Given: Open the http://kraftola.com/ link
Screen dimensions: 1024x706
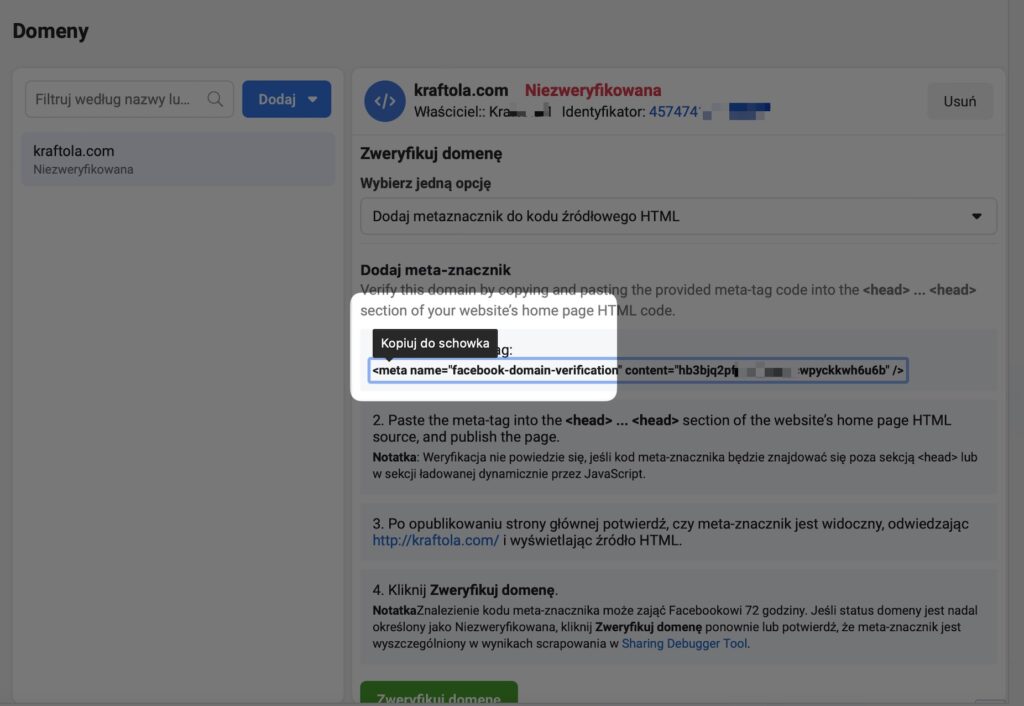Looking at the screenshot, I should pyautogui.click(x=436, y=541).
